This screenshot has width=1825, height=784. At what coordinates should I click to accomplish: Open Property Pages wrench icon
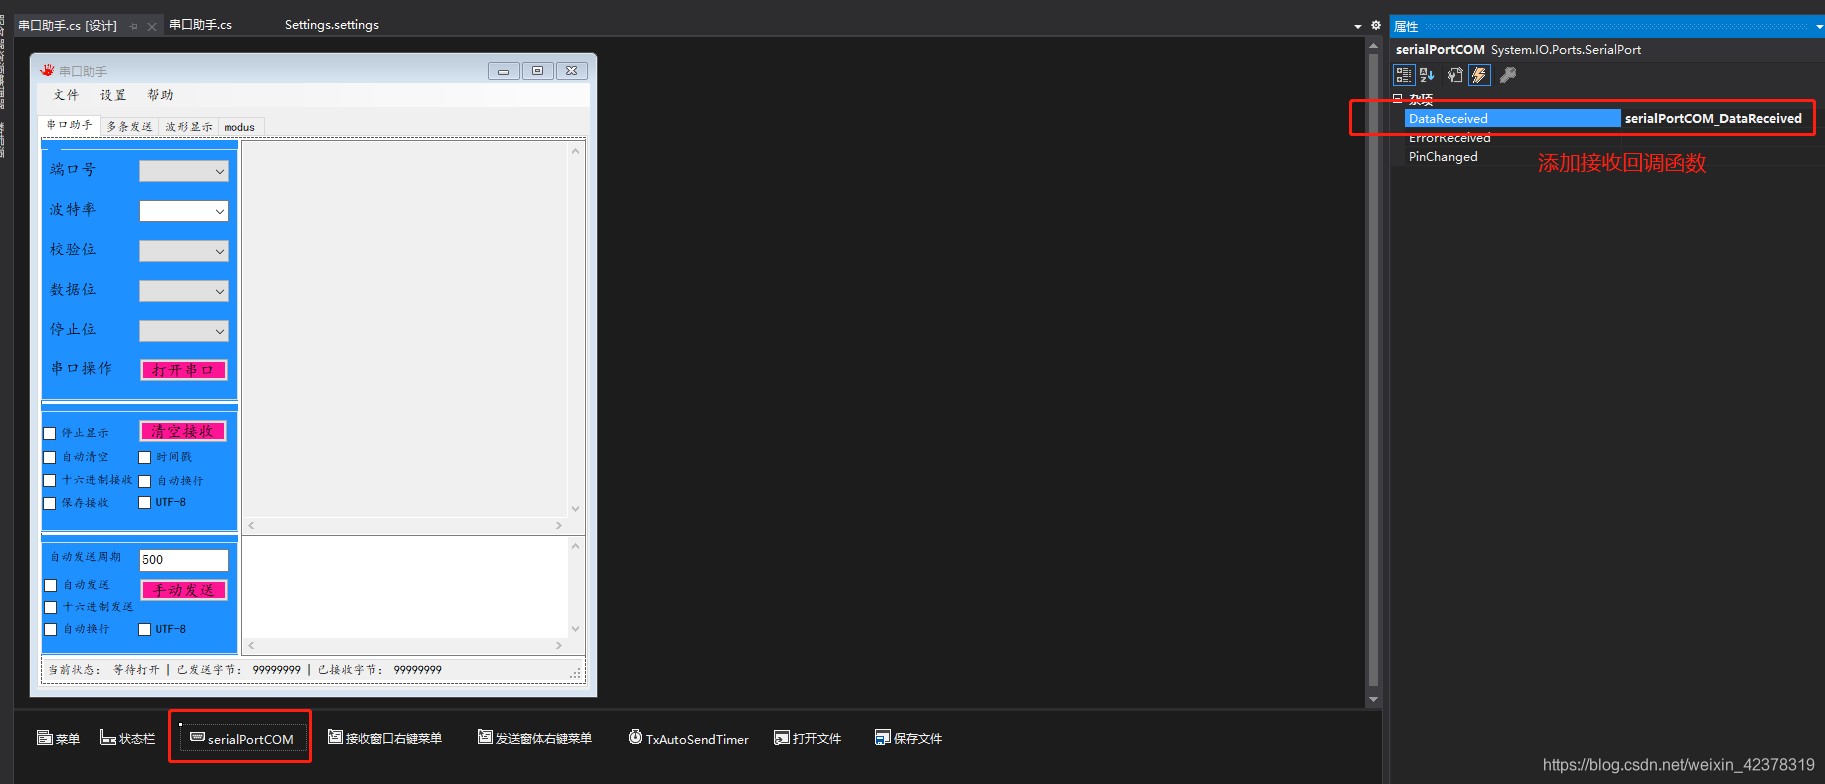[1508, 75]
